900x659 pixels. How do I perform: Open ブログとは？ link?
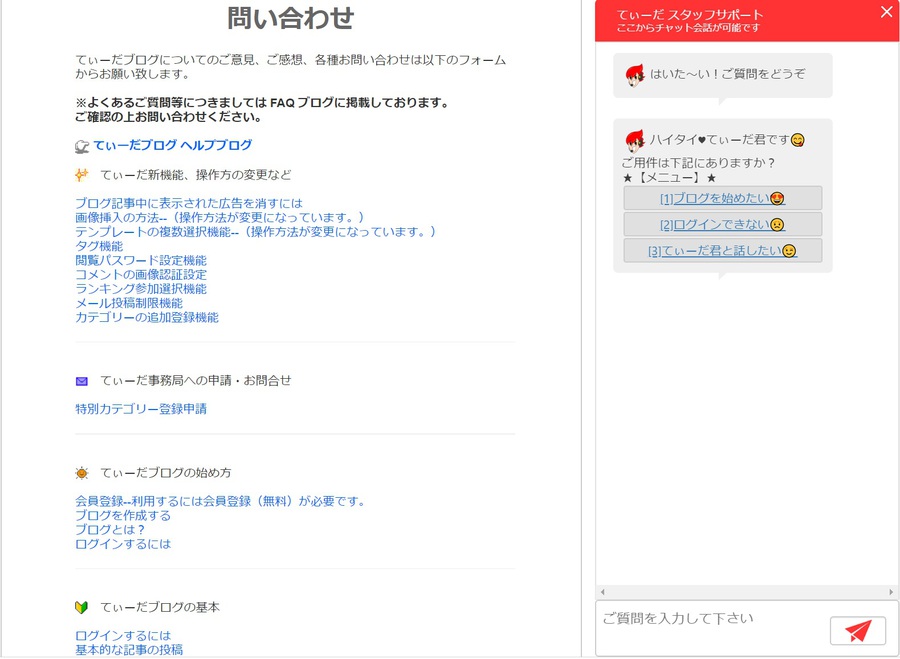(110, 530)
